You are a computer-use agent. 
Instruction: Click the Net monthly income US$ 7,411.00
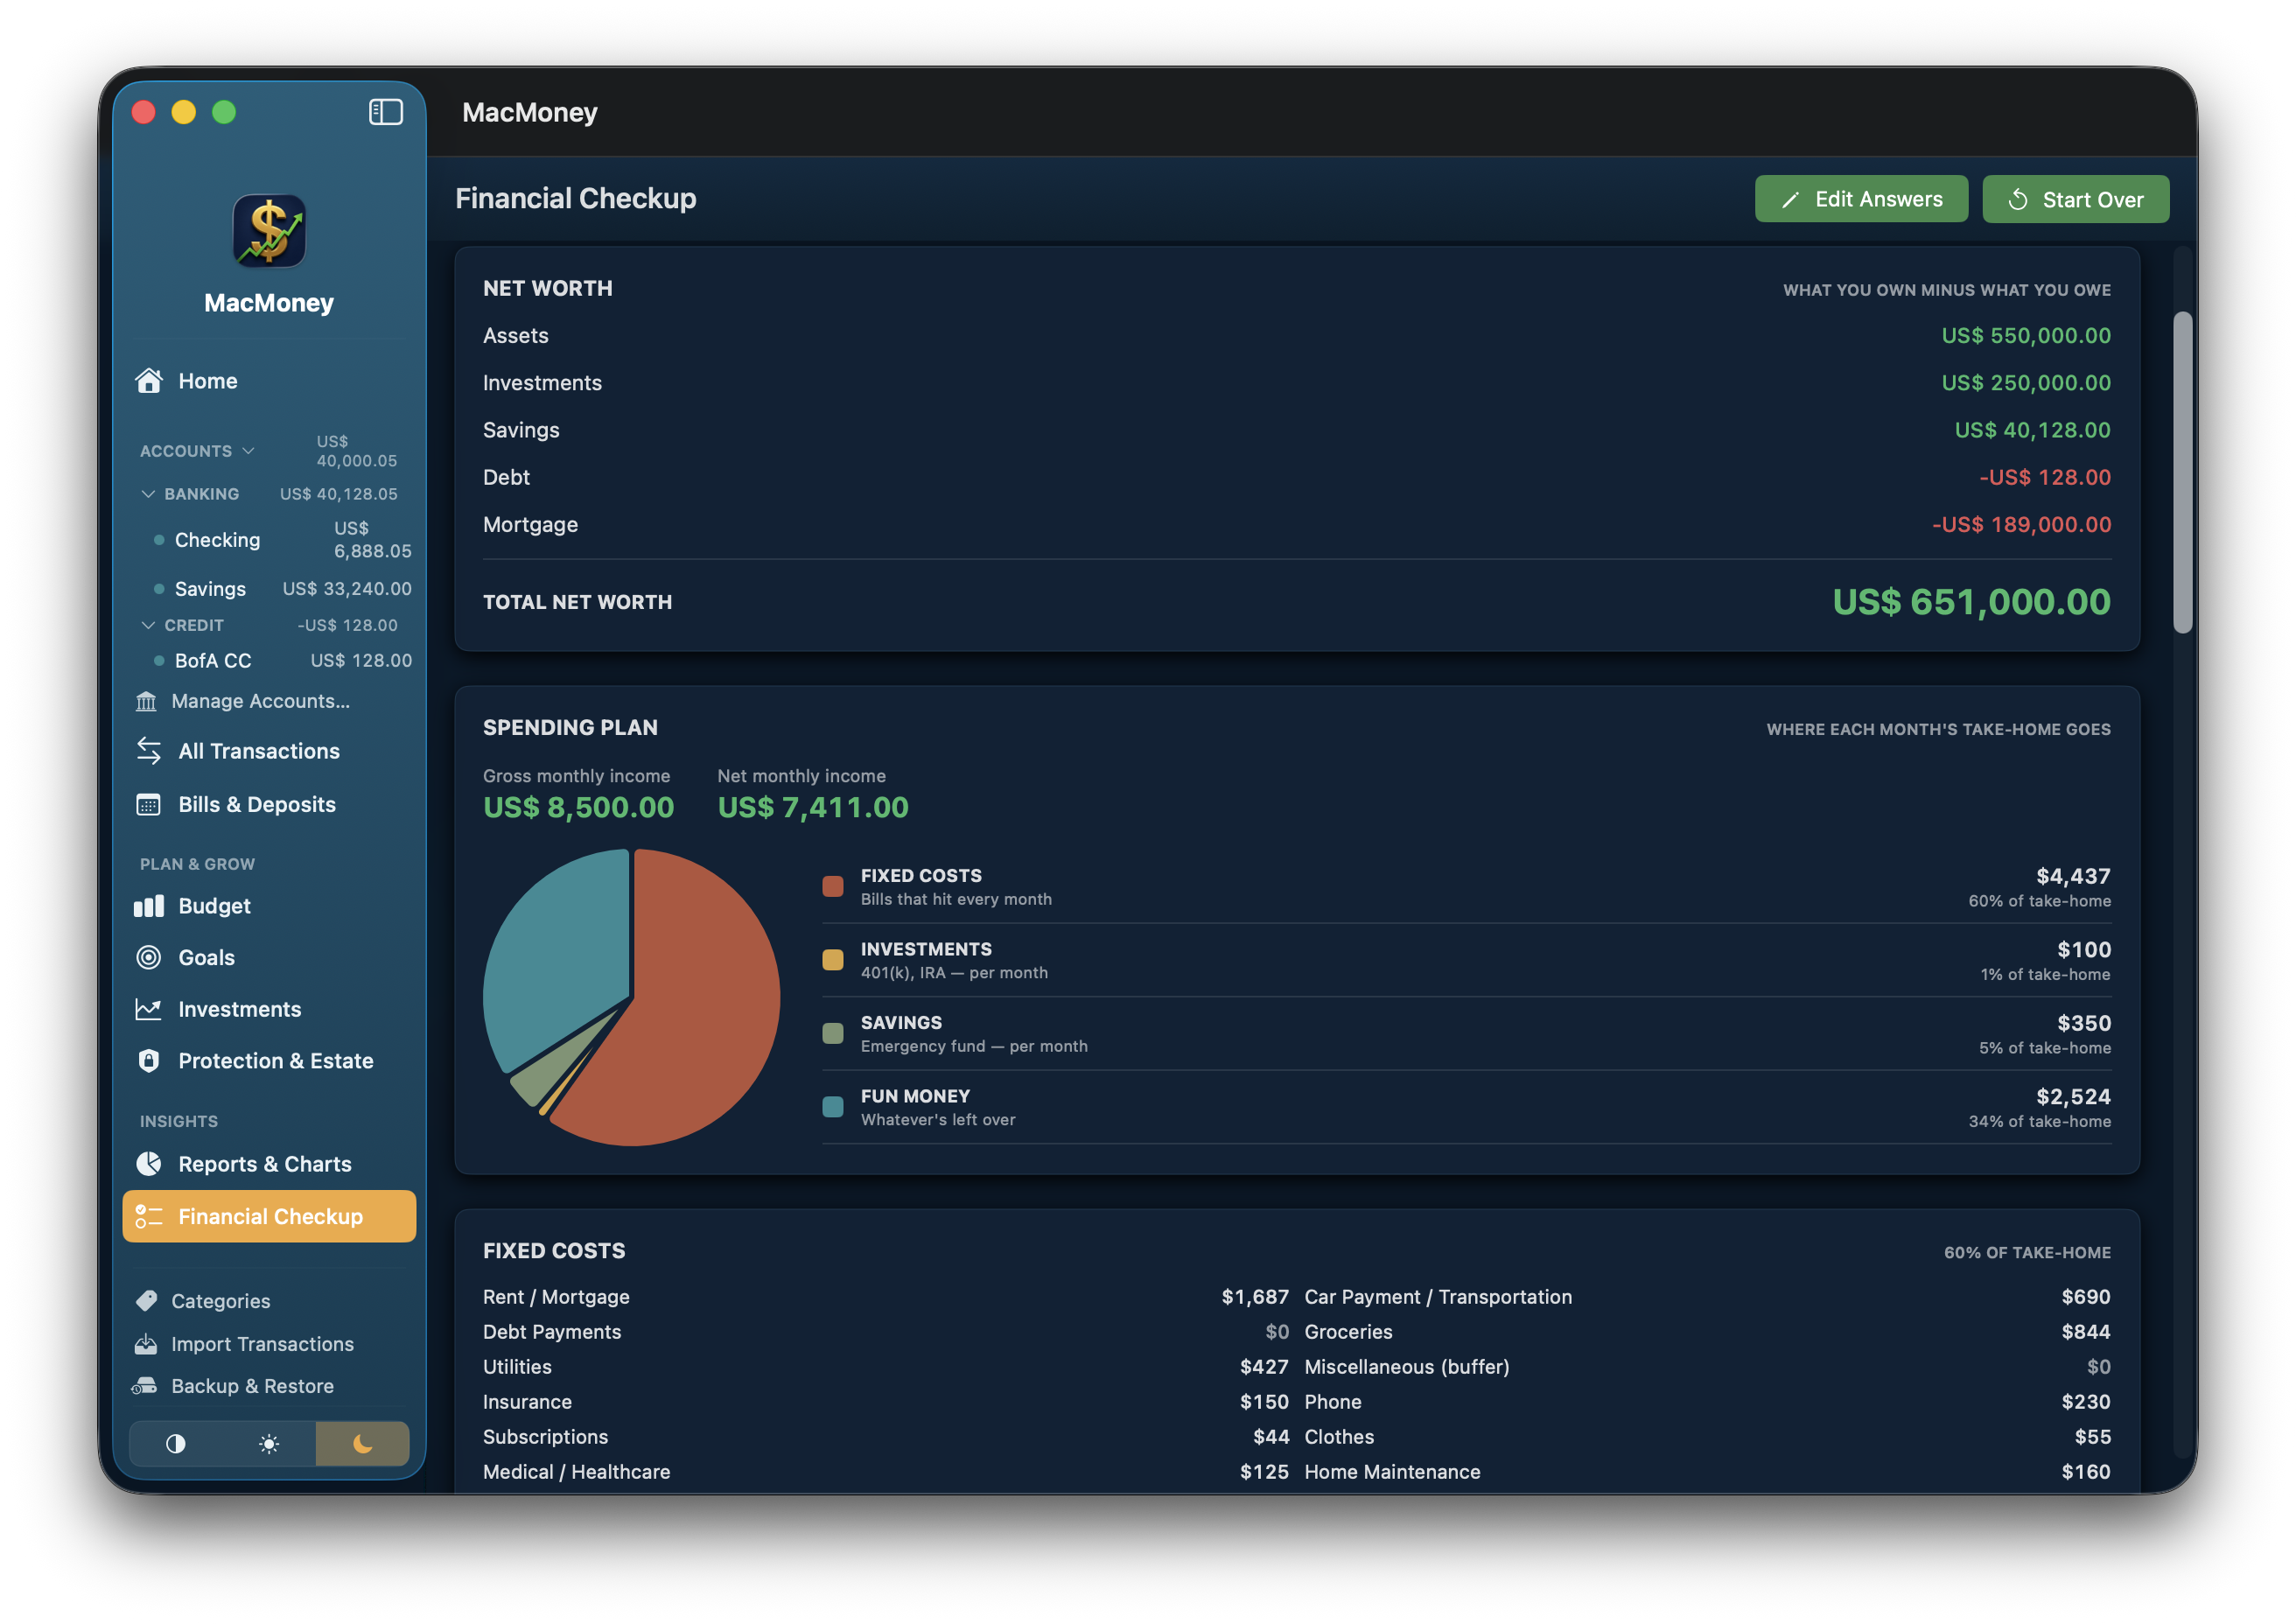[813, 807]
